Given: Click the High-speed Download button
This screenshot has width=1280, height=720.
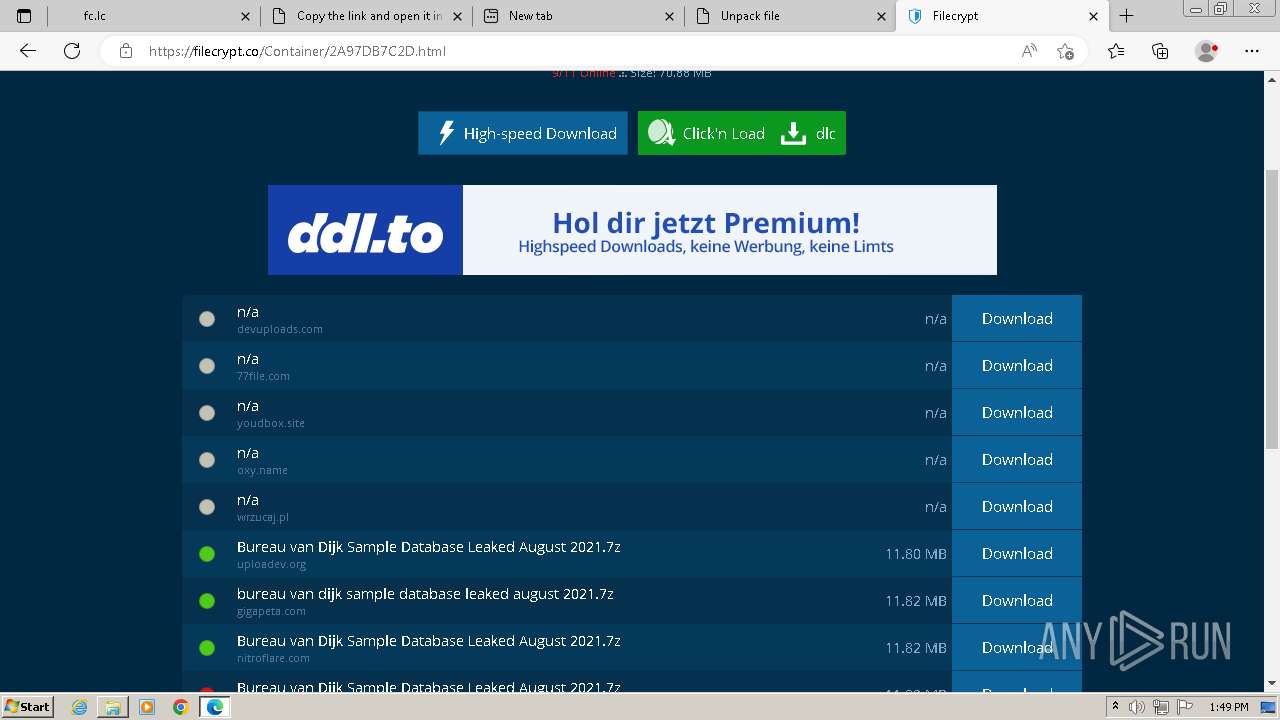Looking at the screenshot, I should click(523, 133).
